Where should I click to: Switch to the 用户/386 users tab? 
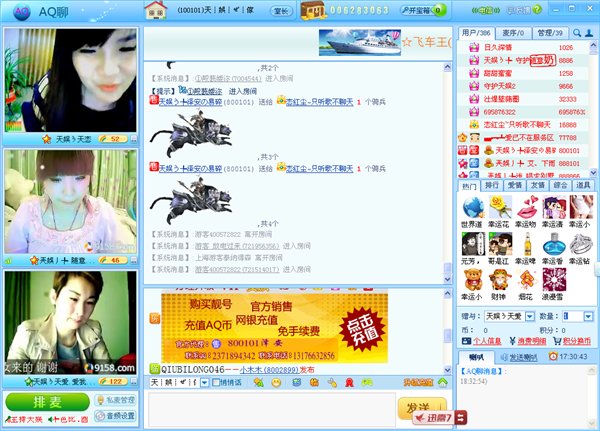pyautogui.click(x=476, y=33)
